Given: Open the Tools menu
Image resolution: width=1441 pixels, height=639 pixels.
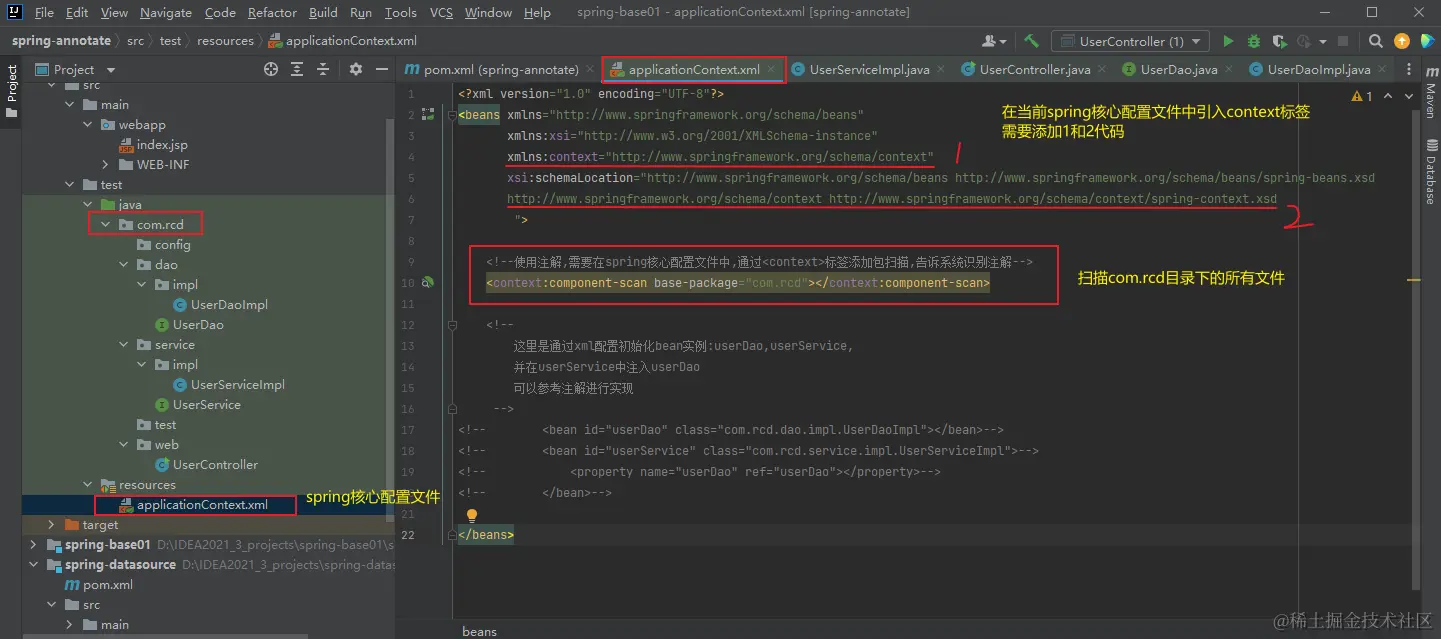Looking at the screenshot, I should (400, 12).
